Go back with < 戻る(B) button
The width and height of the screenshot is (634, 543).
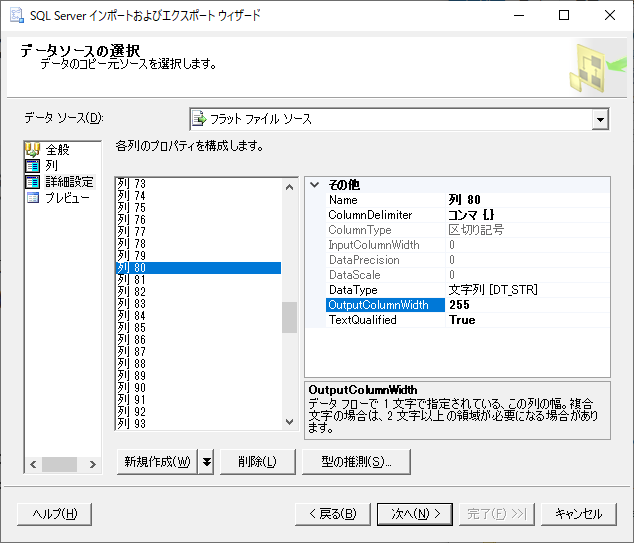coord(333,514)
